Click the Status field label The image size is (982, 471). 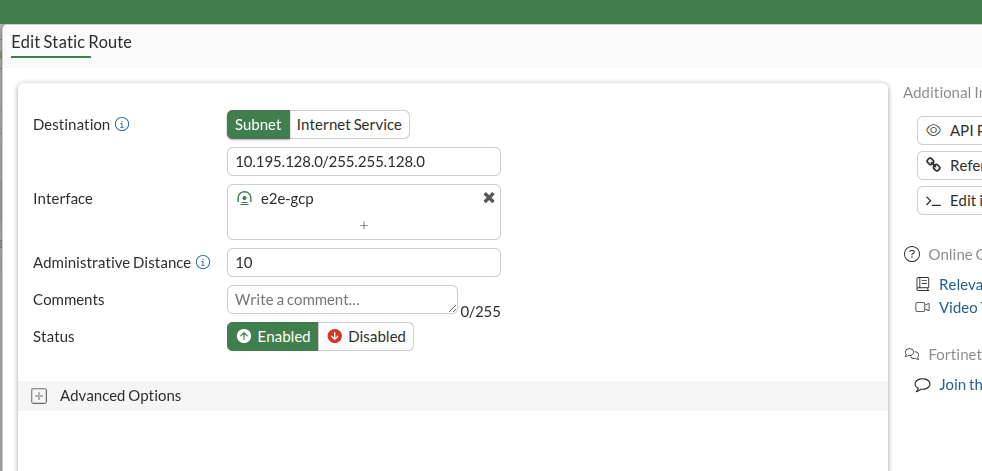click(x=53, y=336)
